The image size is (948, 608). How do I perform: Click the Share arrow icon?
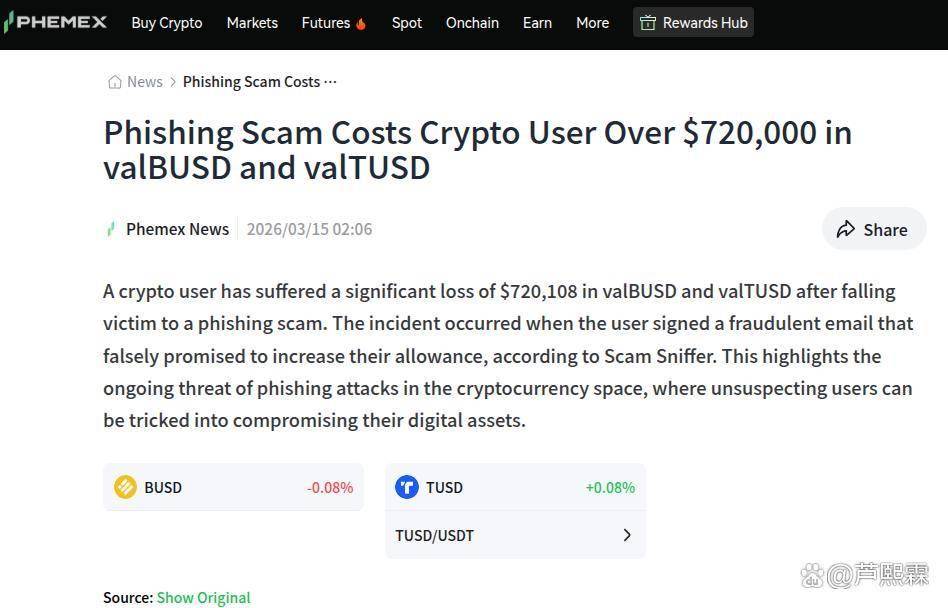(x=846, y=229)
